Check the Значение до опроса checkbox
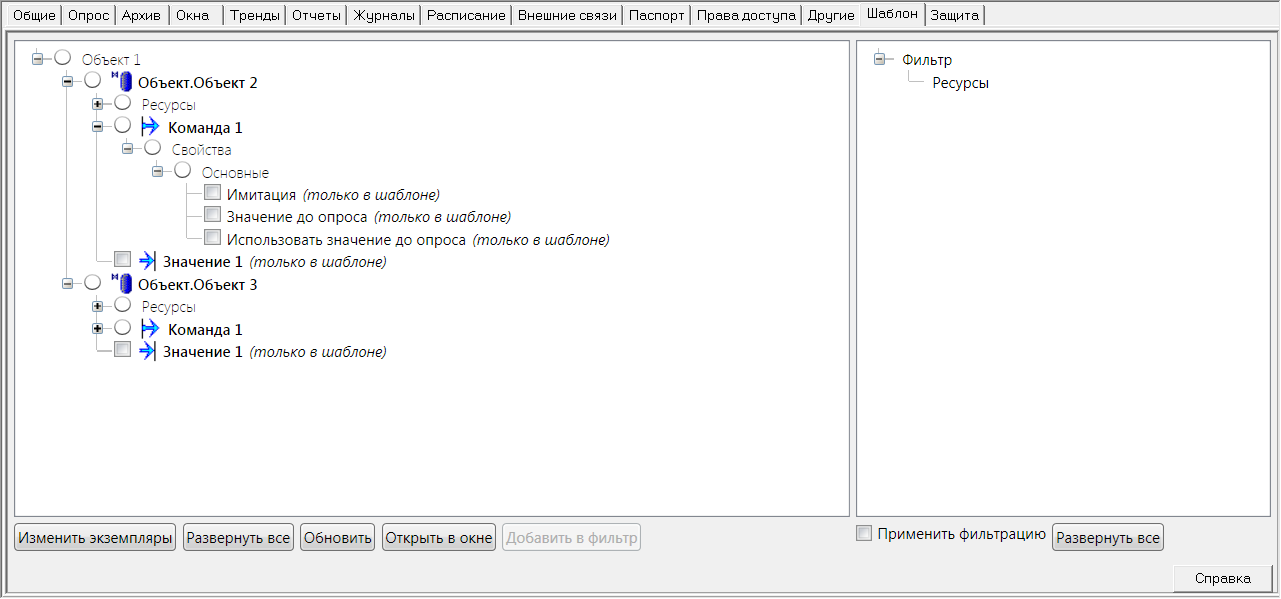Viewport: 1281px width, 599px height. (x=212, y=215)
